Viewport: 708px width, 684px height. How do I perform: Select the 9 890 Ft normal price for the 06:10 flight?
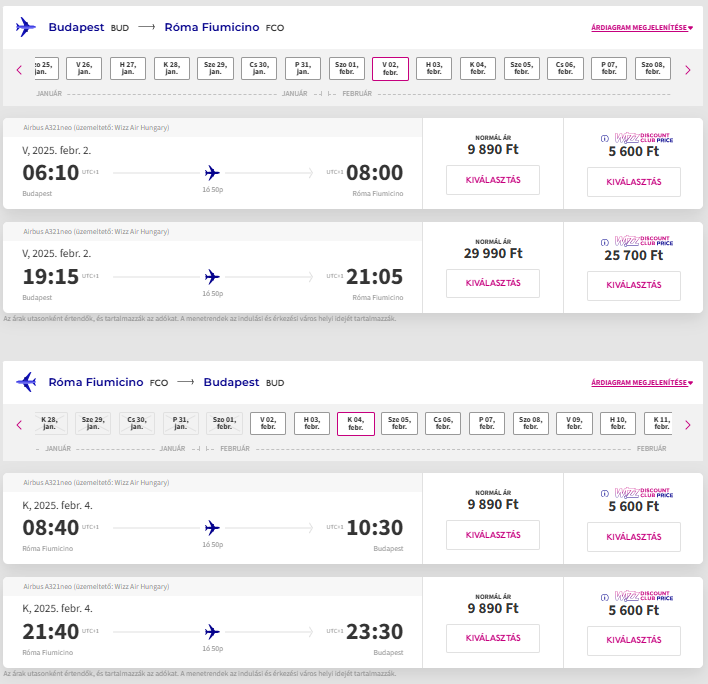coord(493,180)
